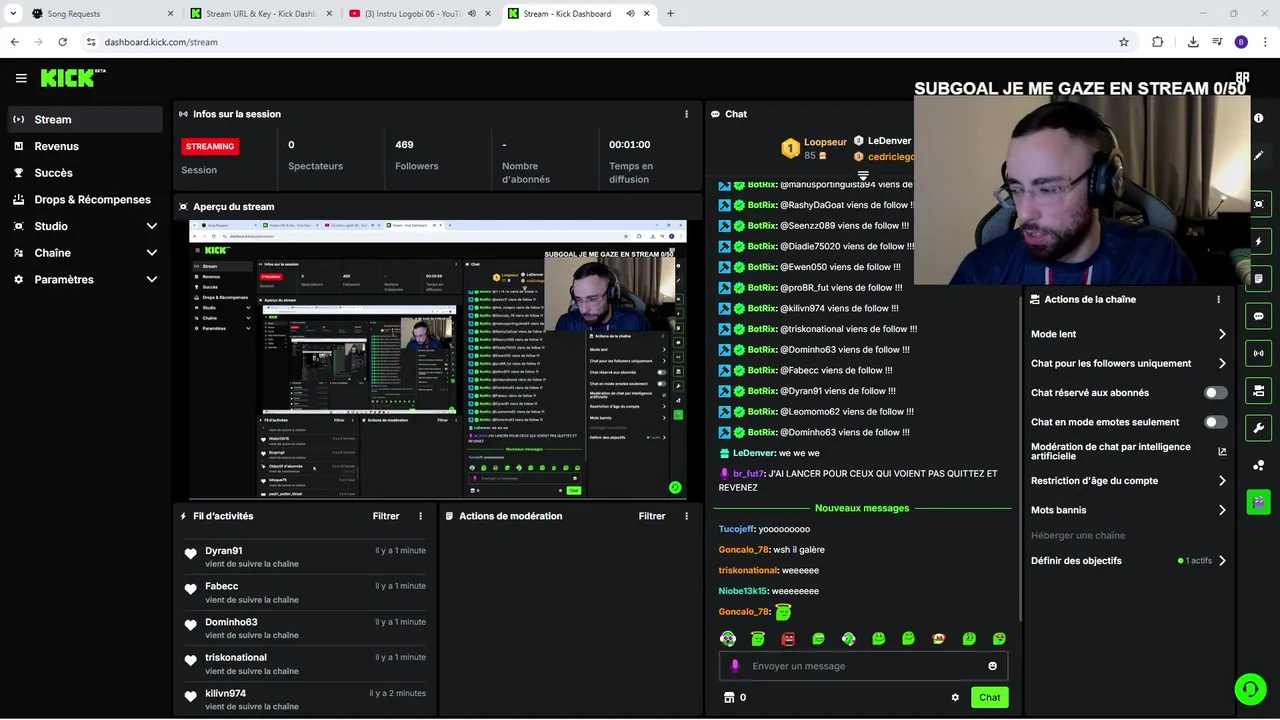Open the green support headset button
The height and width of the screenshot is (720, 1280).
1250,689
